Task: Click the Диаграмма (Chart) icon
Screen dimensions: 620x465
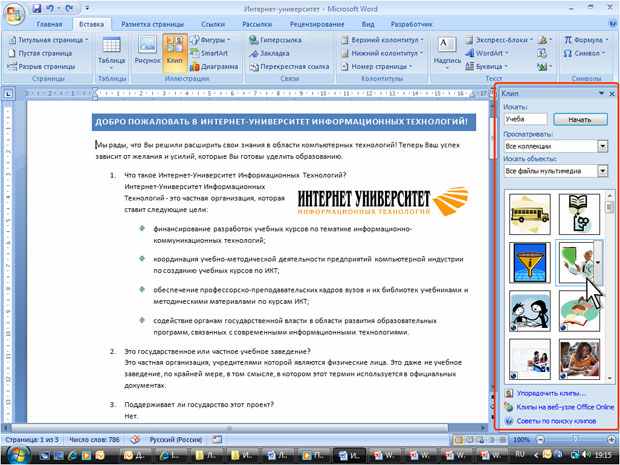Action: tap(214, 66)
